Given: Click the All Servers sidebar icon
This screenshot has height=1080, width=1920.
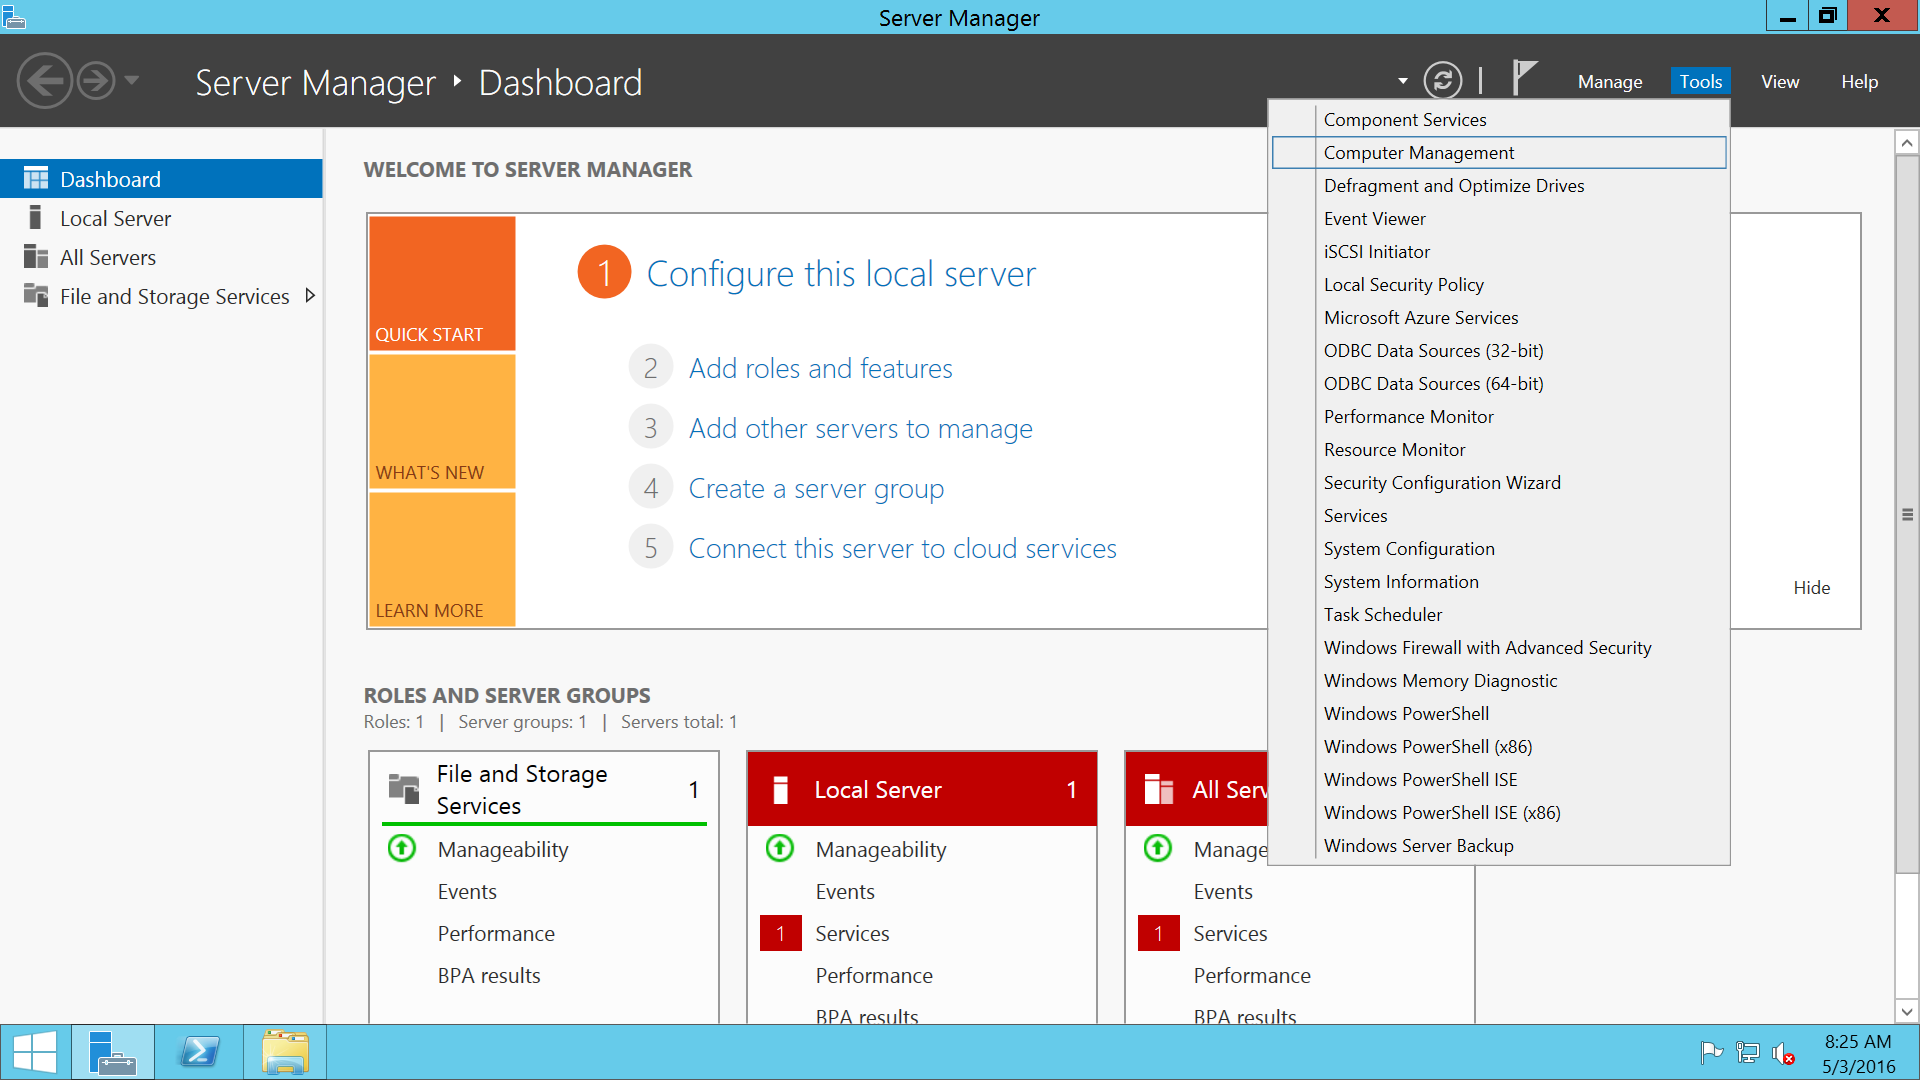Looking at the screenshot, I should click(36, 257).
